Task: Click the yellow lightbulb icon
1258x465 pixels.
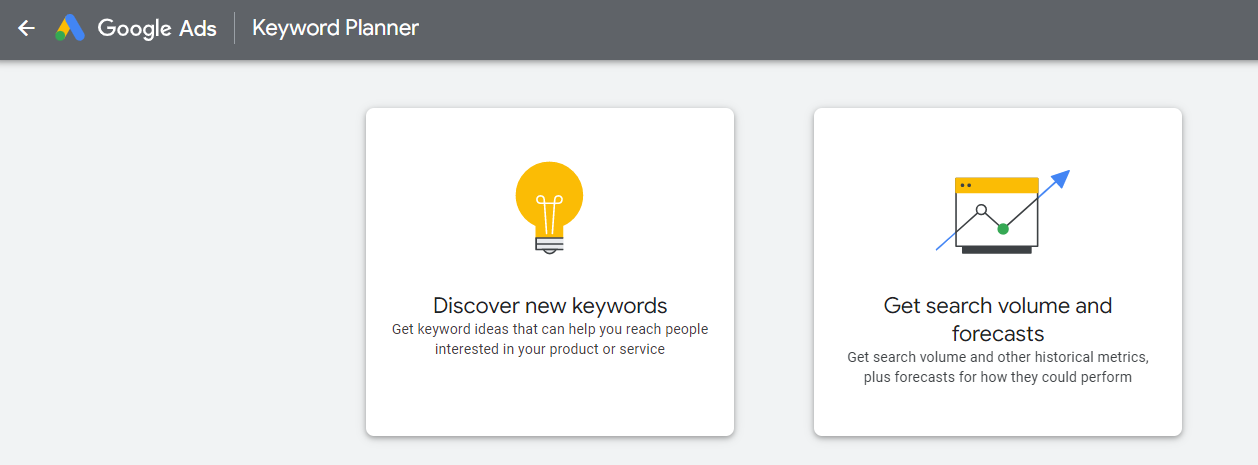Action: (x=549, y=190)
